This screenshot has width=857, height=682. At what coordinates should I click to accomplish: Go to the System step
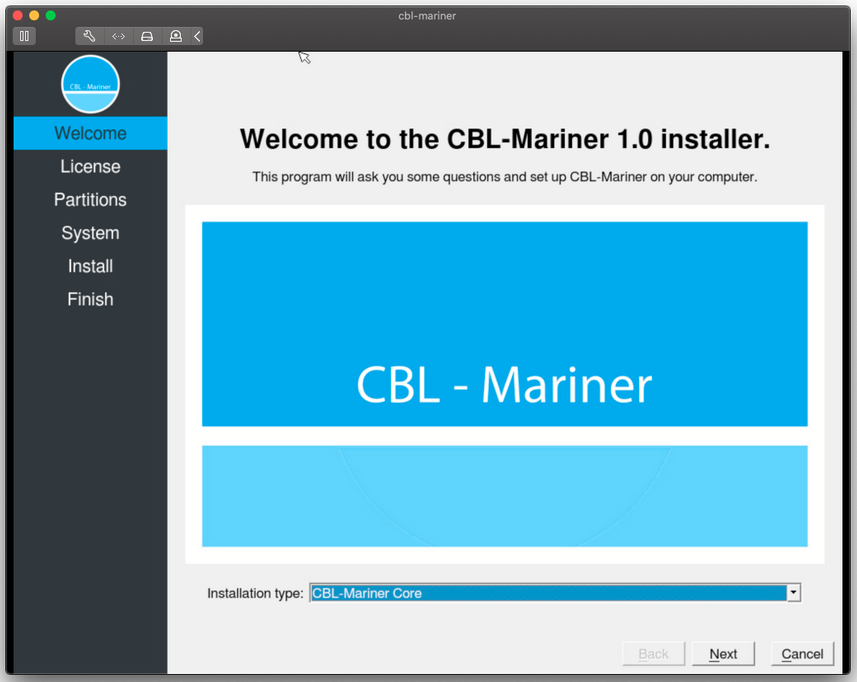point(90,233)
